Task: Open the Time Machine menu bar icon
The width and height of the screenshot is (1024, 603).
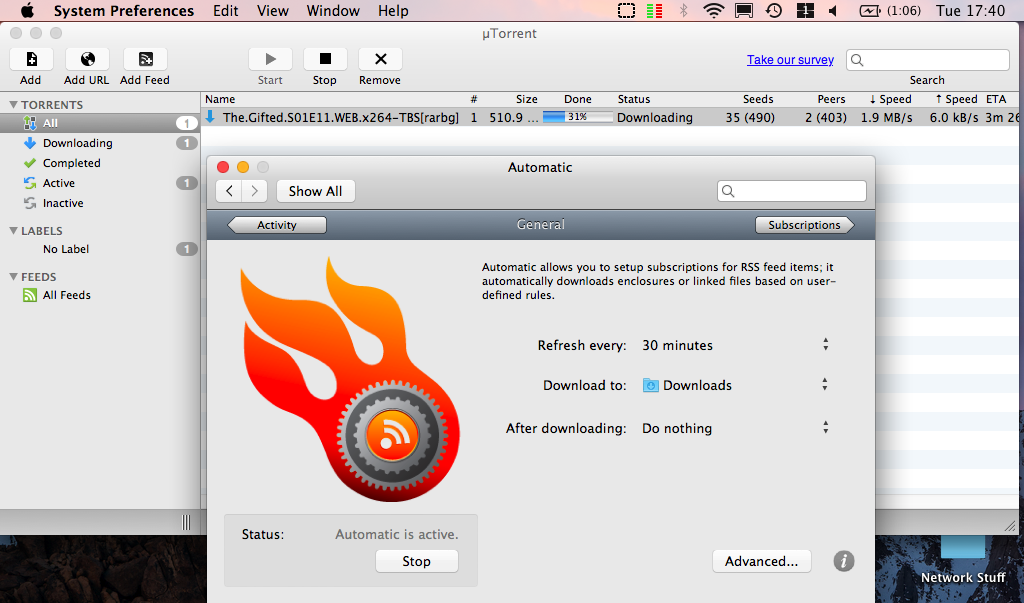Action: coord(774,10)
